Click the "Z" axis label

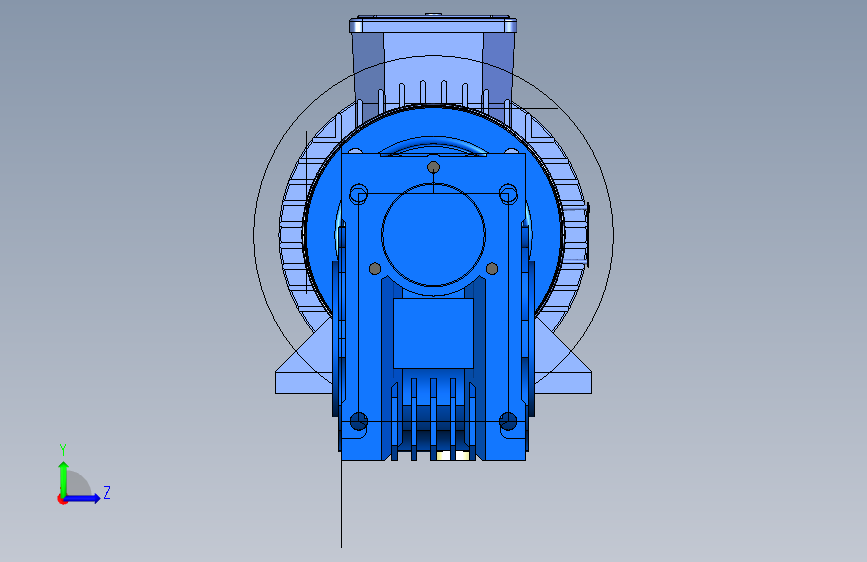point(107,492)
